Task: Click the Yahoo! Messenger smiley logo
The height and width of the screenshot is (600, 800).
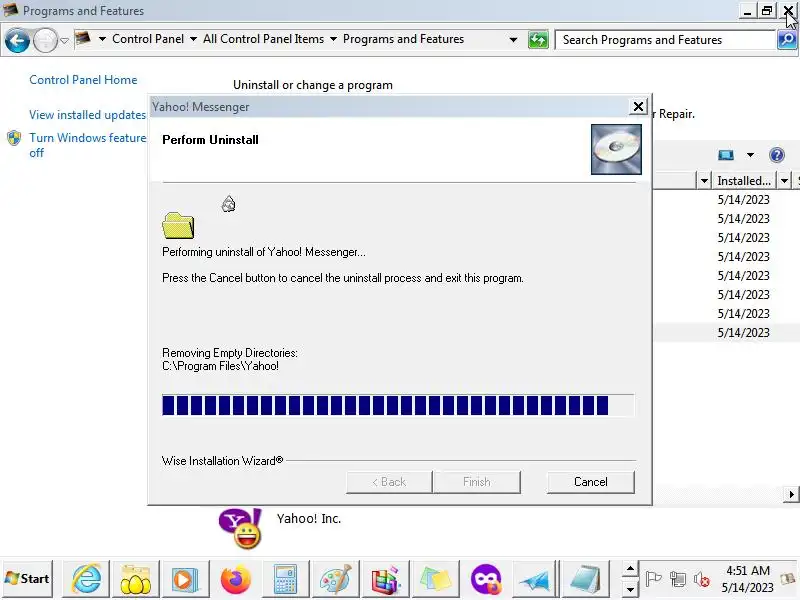Action: coord(240,528)
